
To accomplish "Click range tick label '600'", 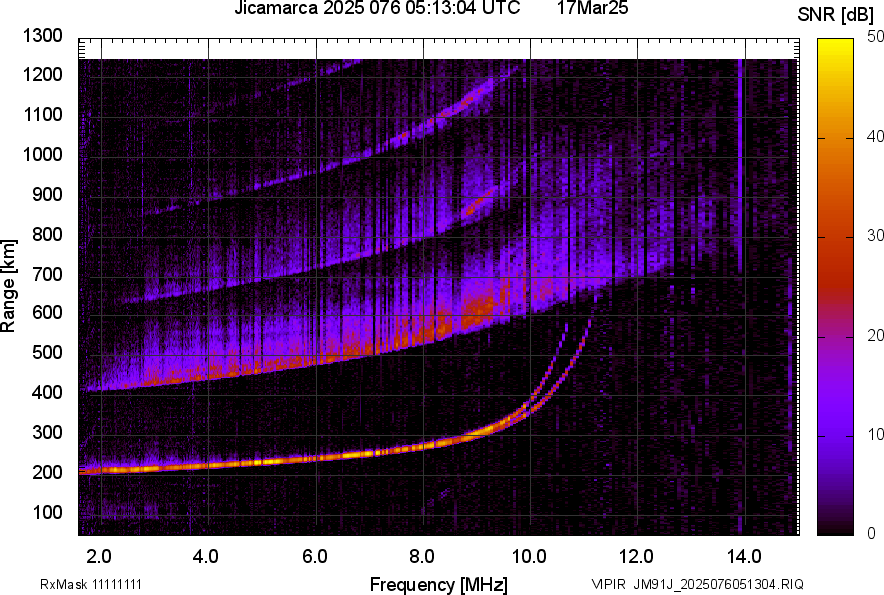I will click(47, 312).
